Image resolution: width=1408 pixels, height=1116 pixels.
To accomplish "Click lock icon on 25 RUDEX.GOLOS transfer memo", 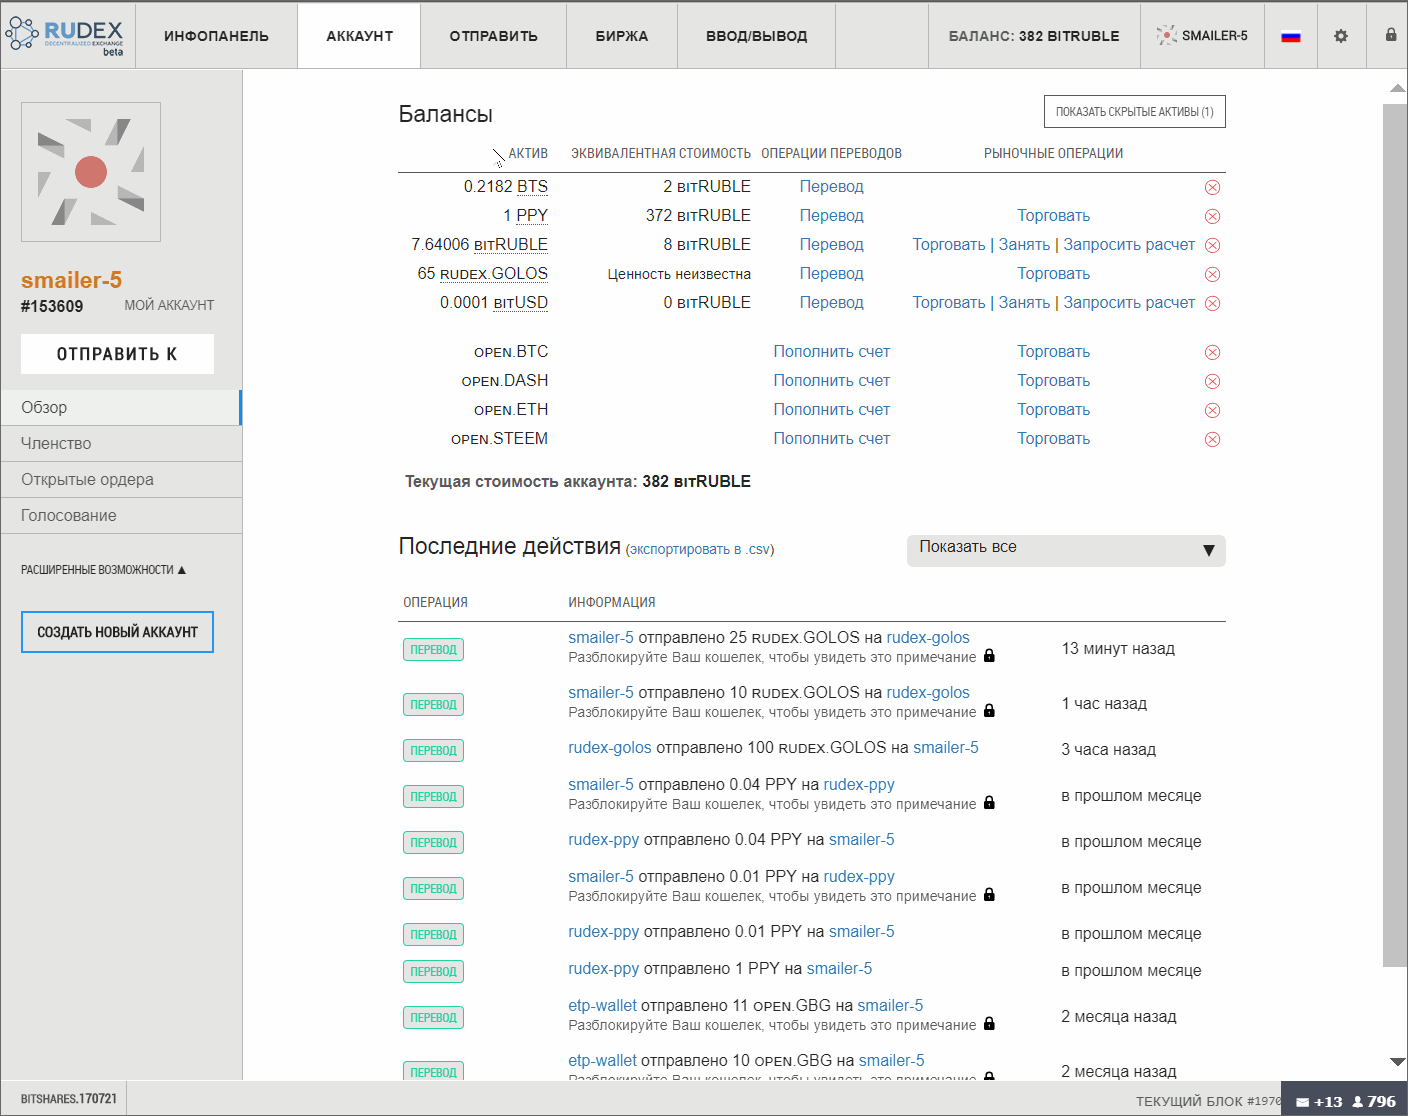I will tap(989, 656).
